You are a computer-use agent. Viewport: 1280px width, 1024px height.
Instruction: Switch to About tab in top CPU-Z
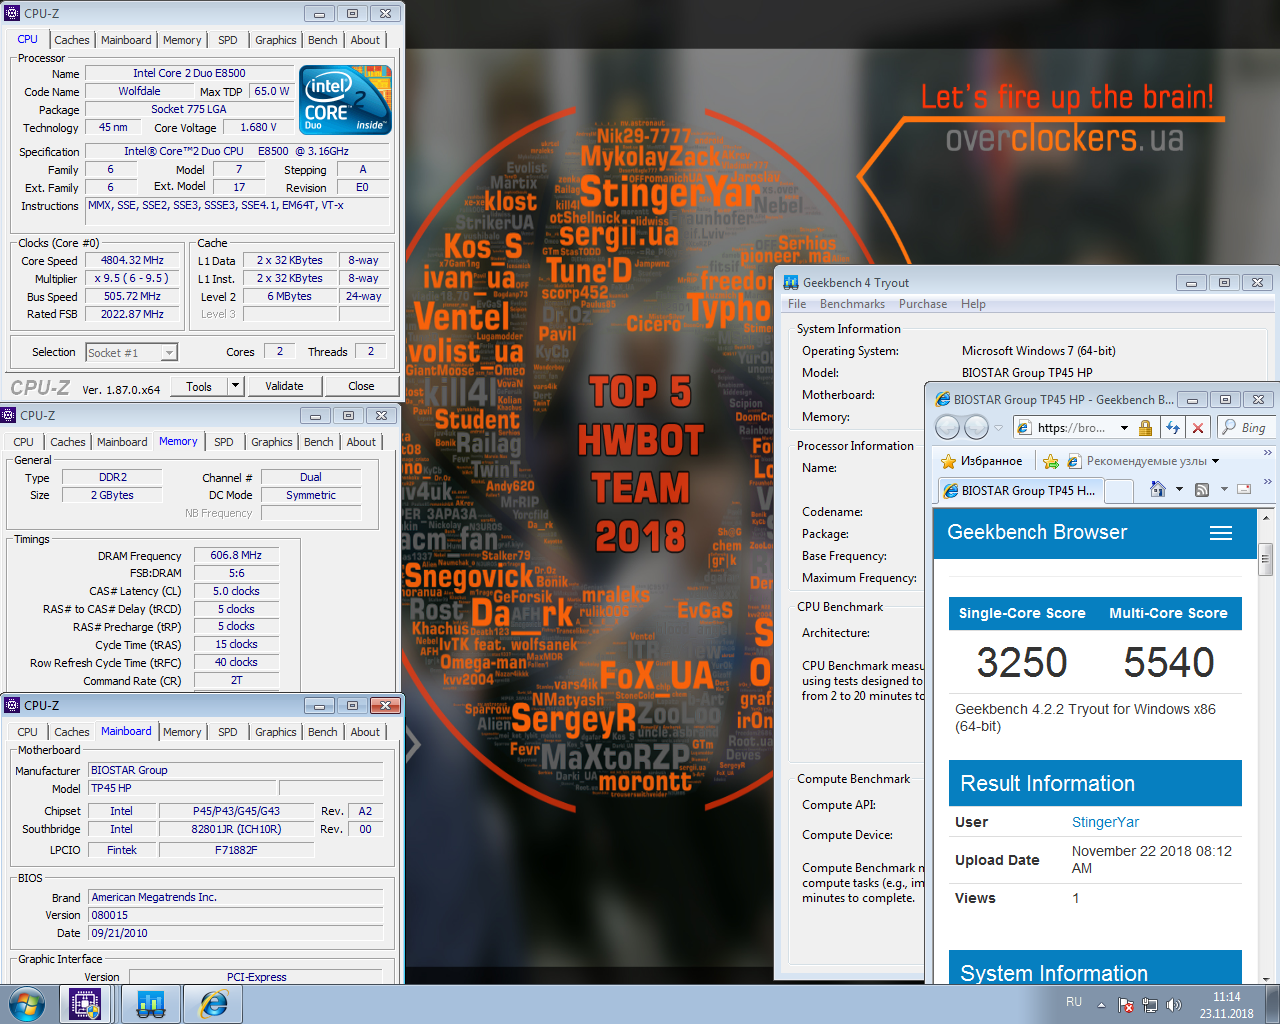(x=365, y=40)
